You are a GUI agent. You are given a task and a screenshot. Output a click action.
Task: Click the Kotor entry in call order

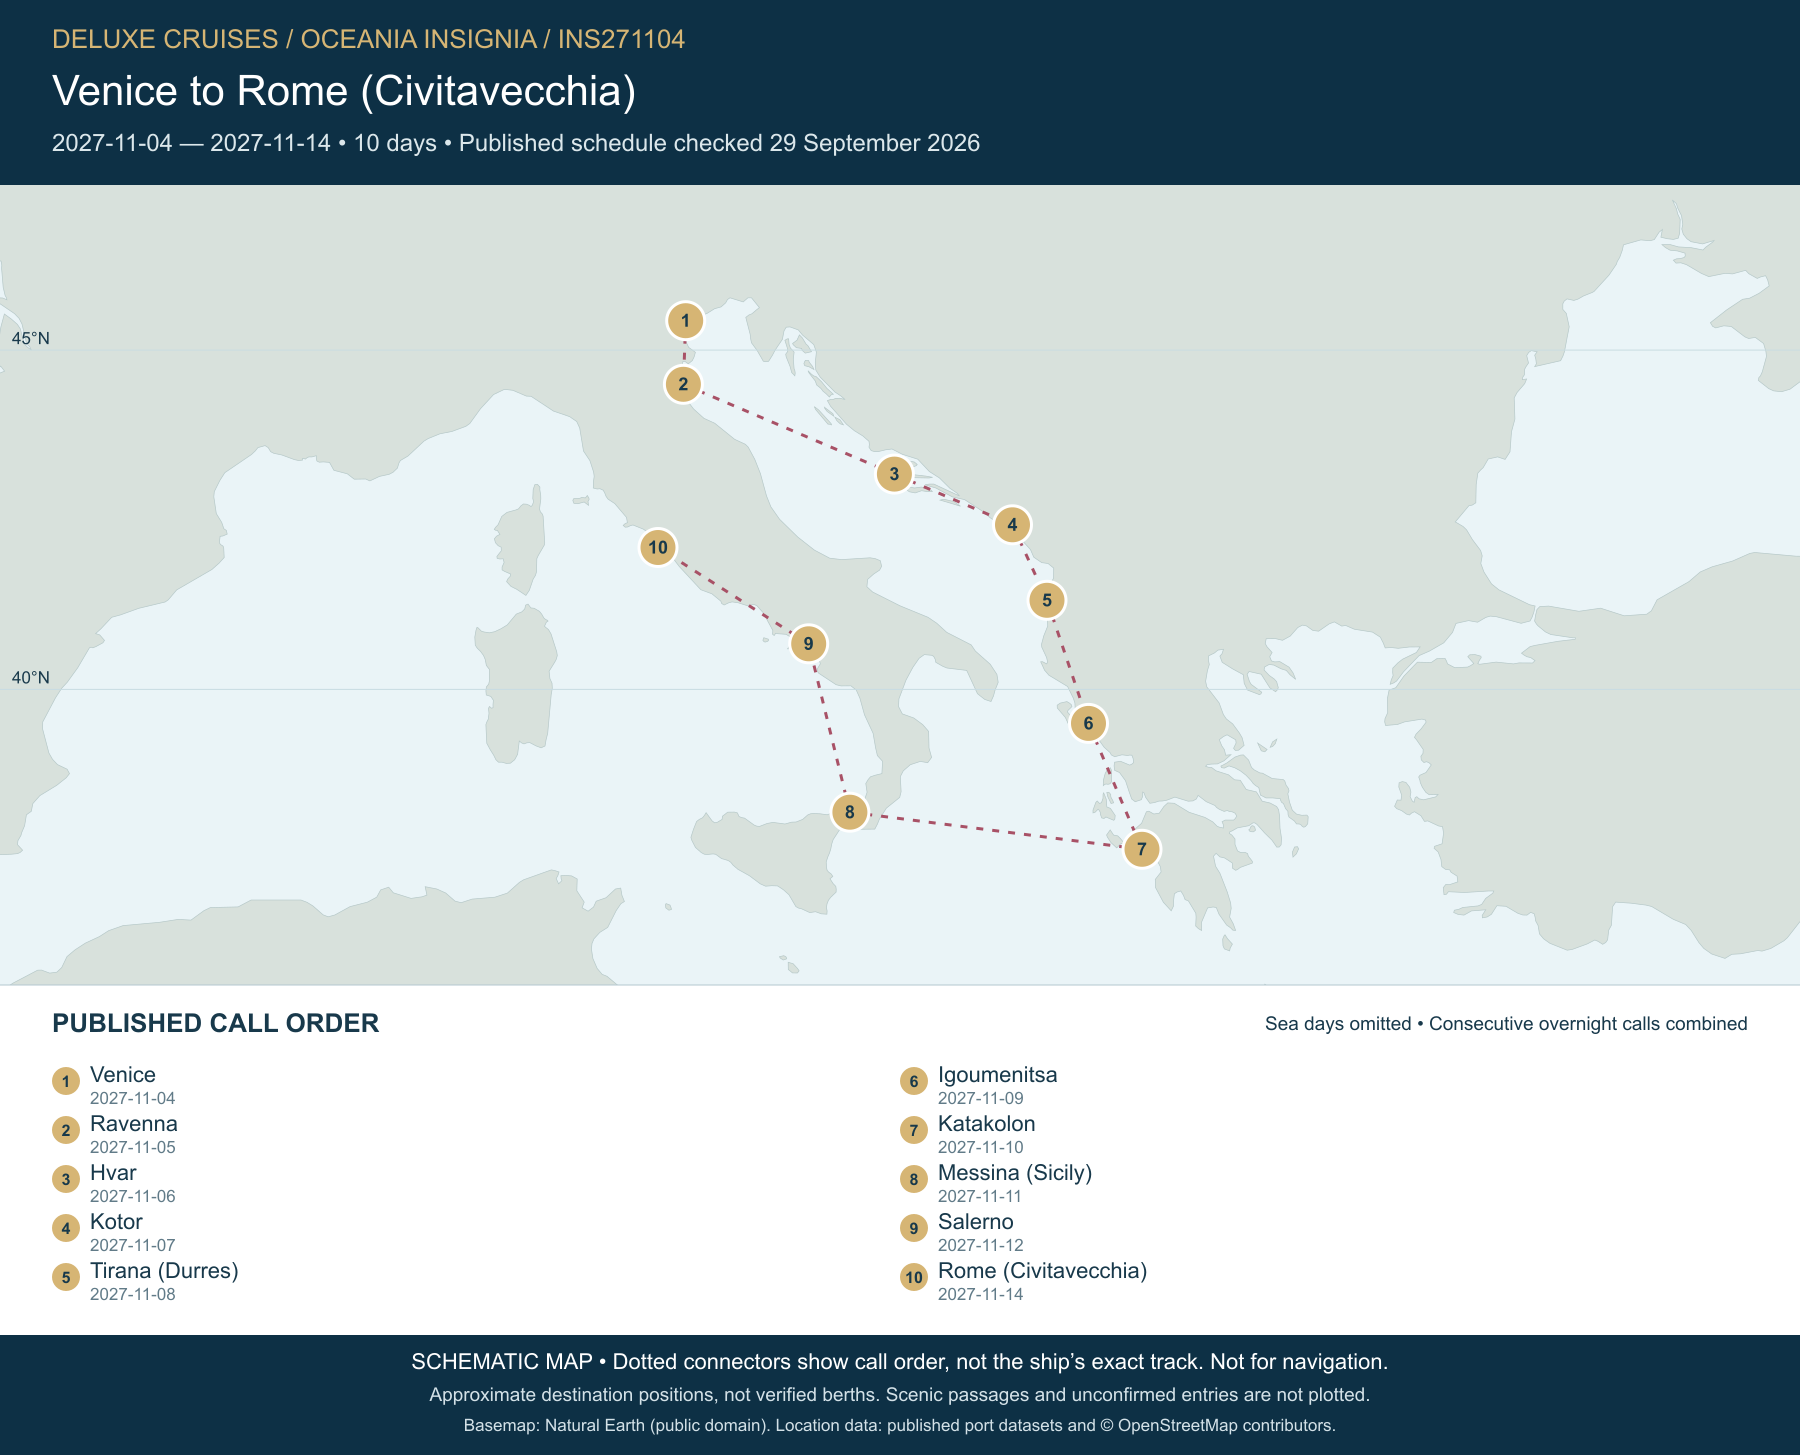click(x=116, y=1222)
